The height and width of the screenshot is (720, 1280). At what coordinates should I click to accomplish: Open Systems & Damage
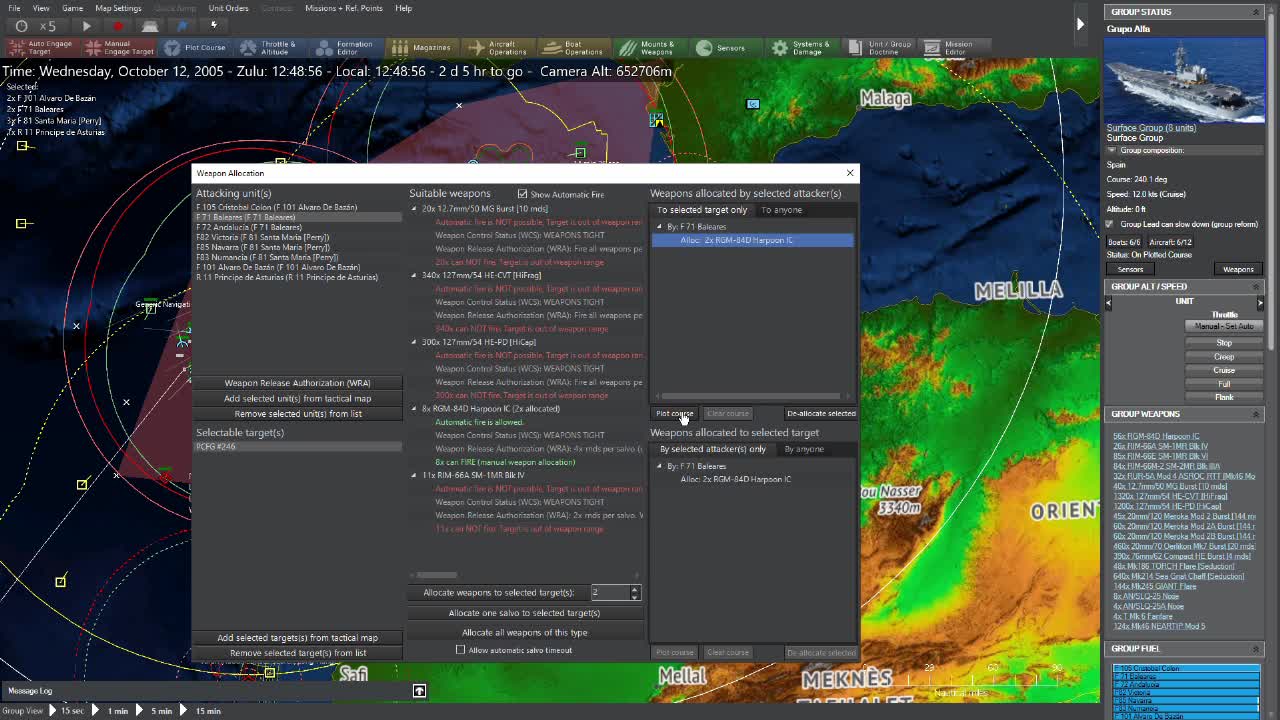pos(801,47)
